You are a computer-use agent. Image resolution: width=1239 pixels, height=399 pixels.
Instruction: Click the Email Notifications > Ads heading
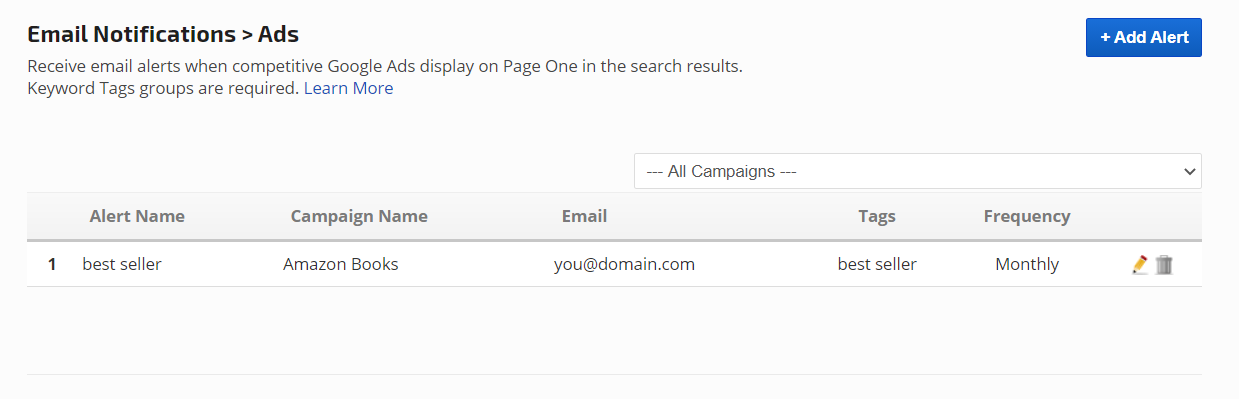pyautogui.click(x=163, y=34)
